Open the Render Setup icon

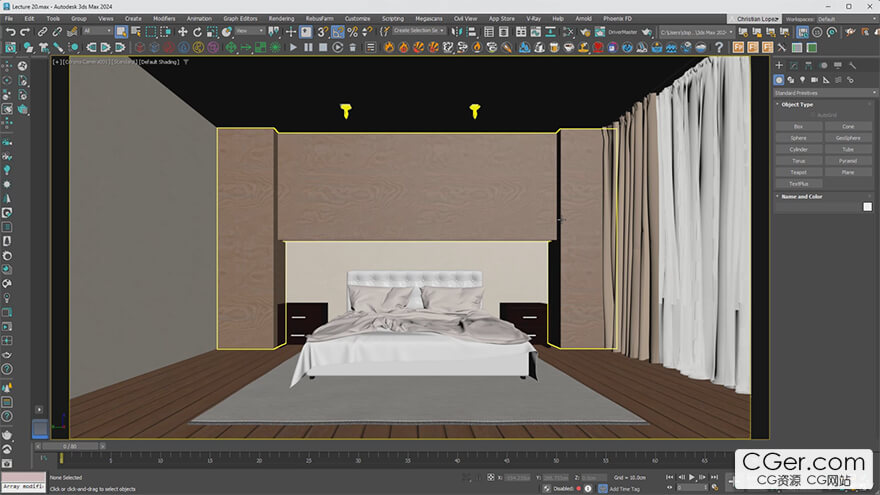pos(585,32)
